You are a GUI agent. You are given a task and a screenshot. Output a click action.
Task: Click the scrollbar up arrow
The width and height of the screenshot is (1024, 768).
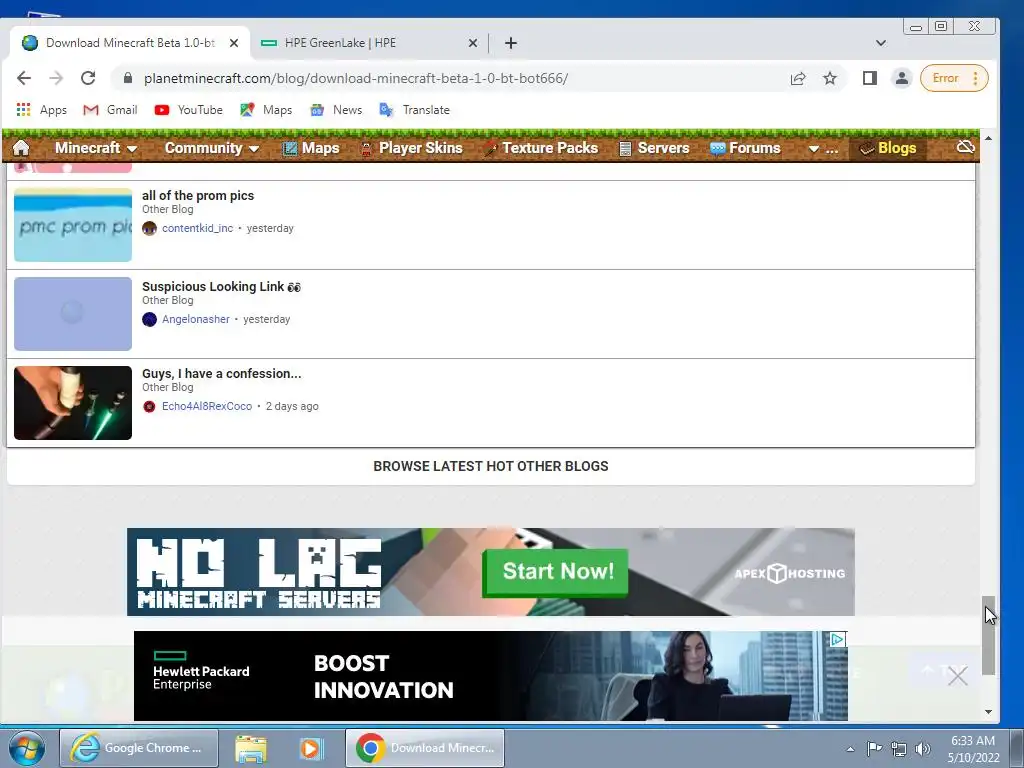click(x=989, y=138)
